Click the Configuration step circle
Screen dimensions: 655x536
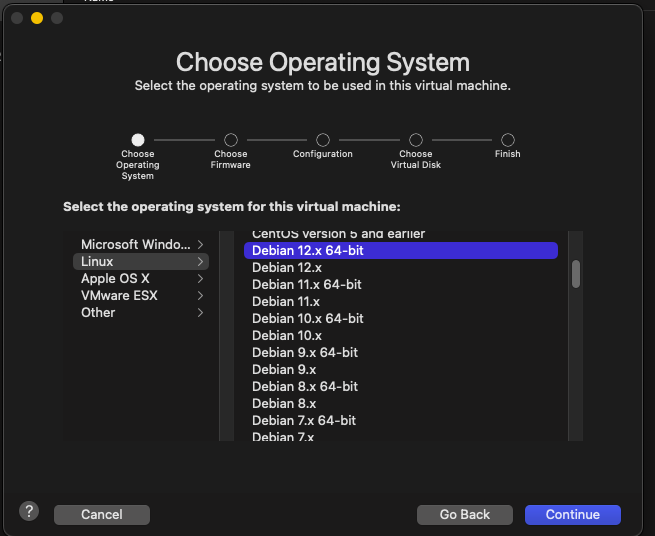[323, 140]
